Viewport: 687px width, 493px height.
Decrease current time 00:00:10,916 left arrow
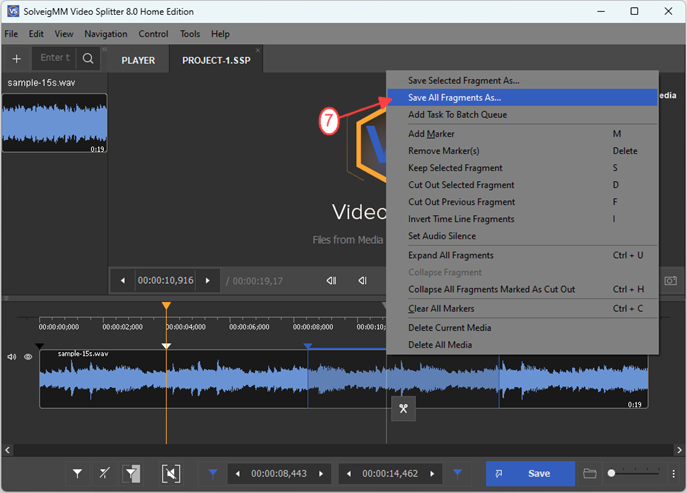123,280
